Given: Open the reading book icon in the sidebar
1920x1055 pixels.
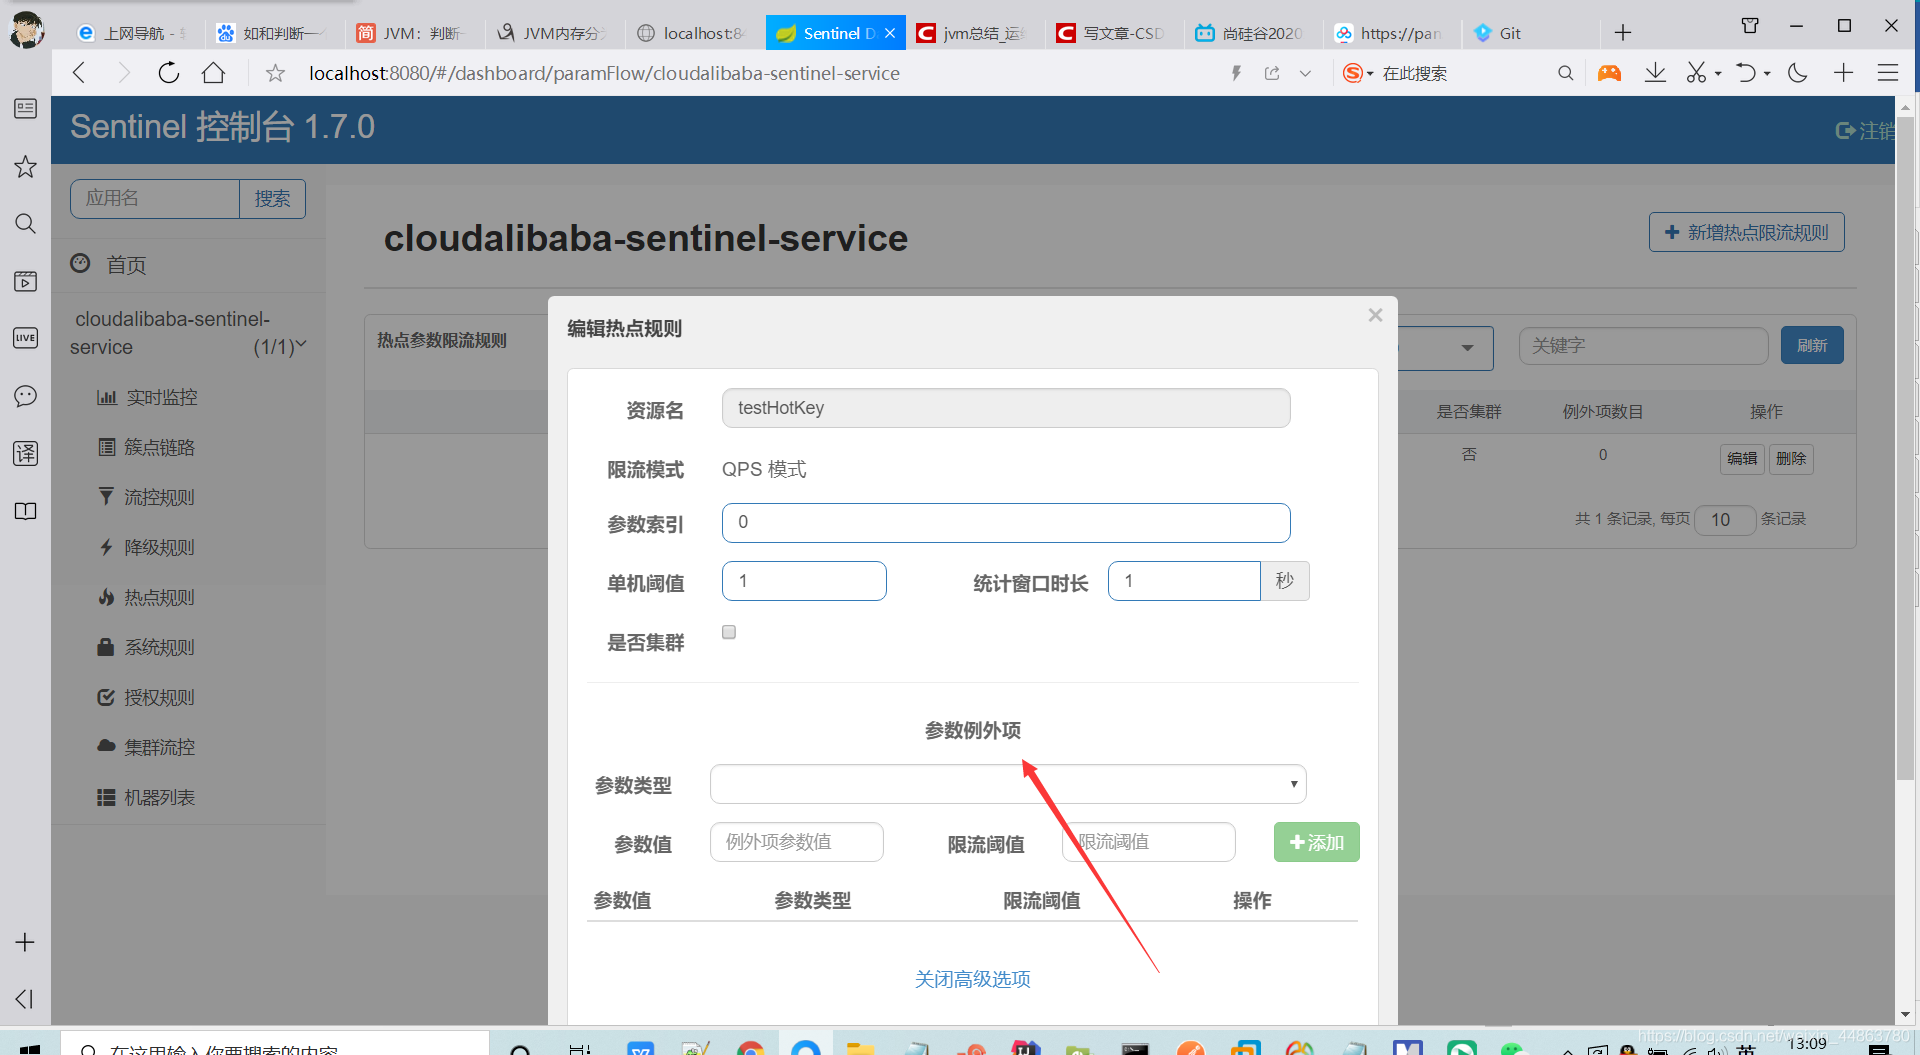Looking at the screenshot, I should click(x=25, y=511).
